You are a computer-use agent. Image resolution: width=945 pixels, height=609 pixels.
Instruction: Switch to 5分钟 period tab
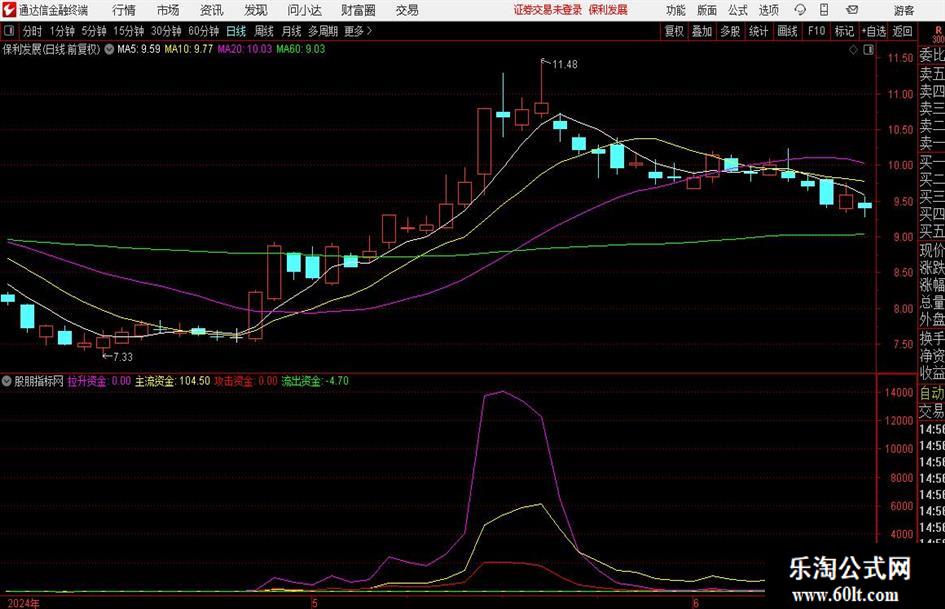tap(93, 31)
